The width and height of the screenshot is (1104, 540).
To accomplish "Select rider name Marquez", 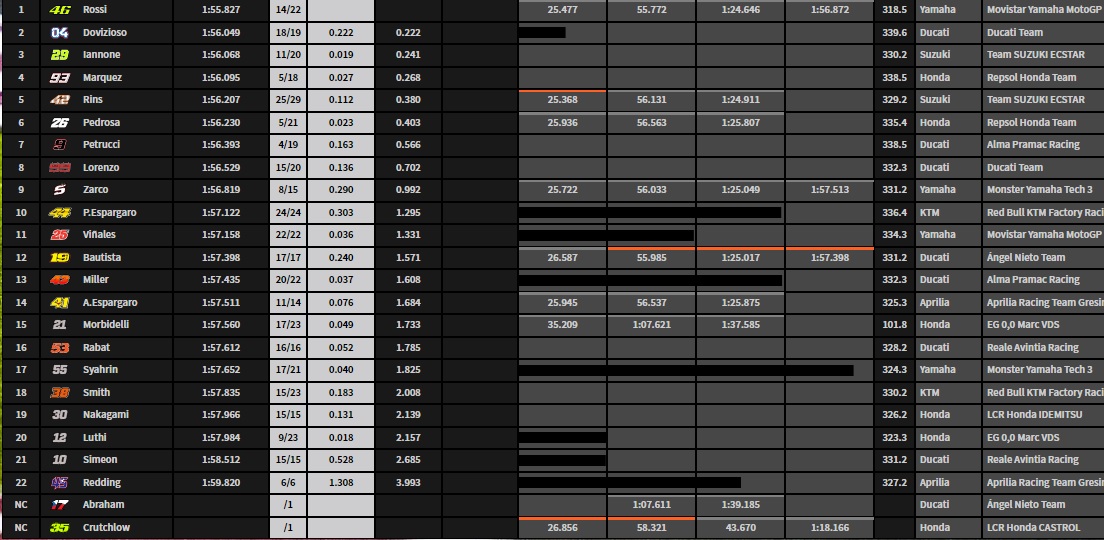I will coord(102,77).
